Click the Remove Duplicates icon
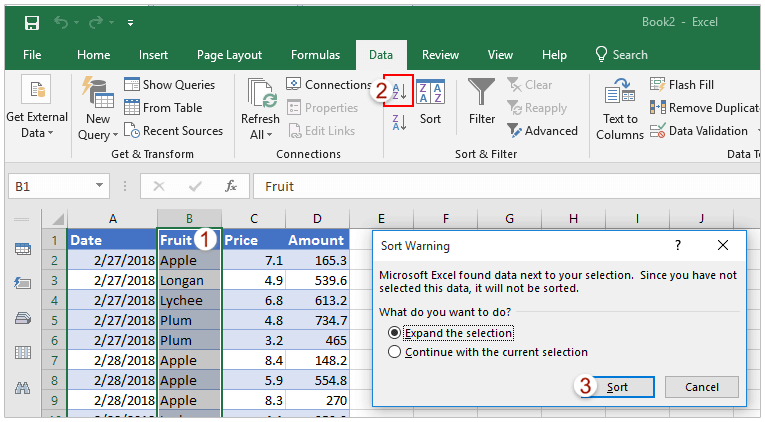765x422 pixels. [658, 107]
